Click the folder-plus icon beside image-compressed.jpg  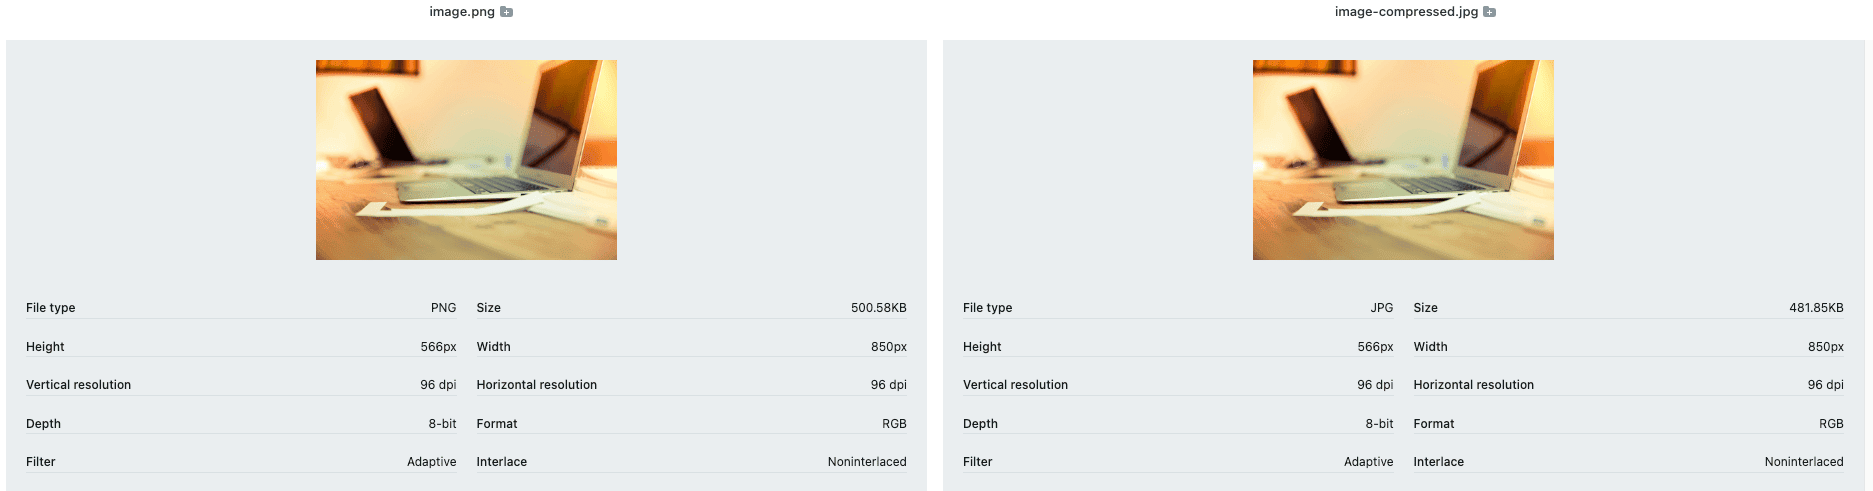pos(1490,12)
